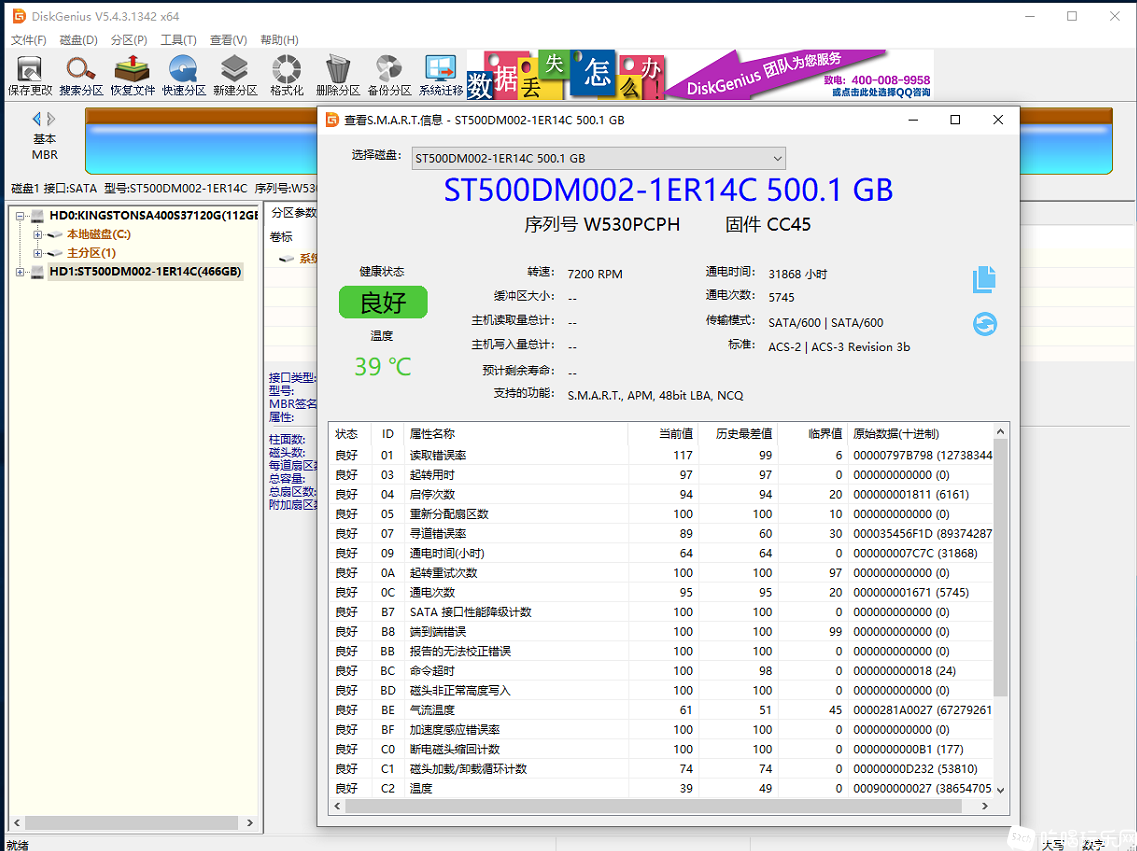Click the Save Changes (保存更改) toolbar icon
Screen dimensions: 1137x851
(x=30, y=75)
